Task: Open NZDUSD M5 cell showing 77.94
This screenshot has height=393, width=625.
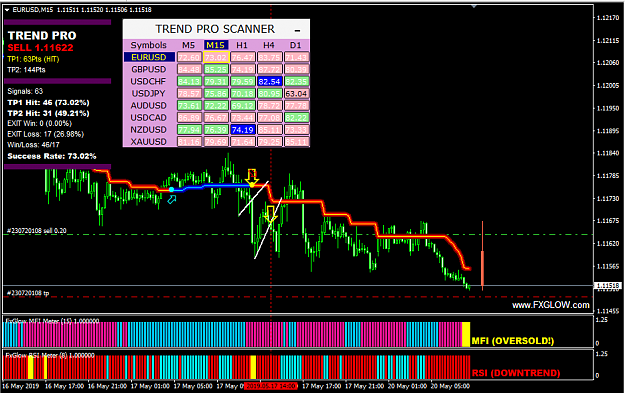Action: tap(189, 130)
